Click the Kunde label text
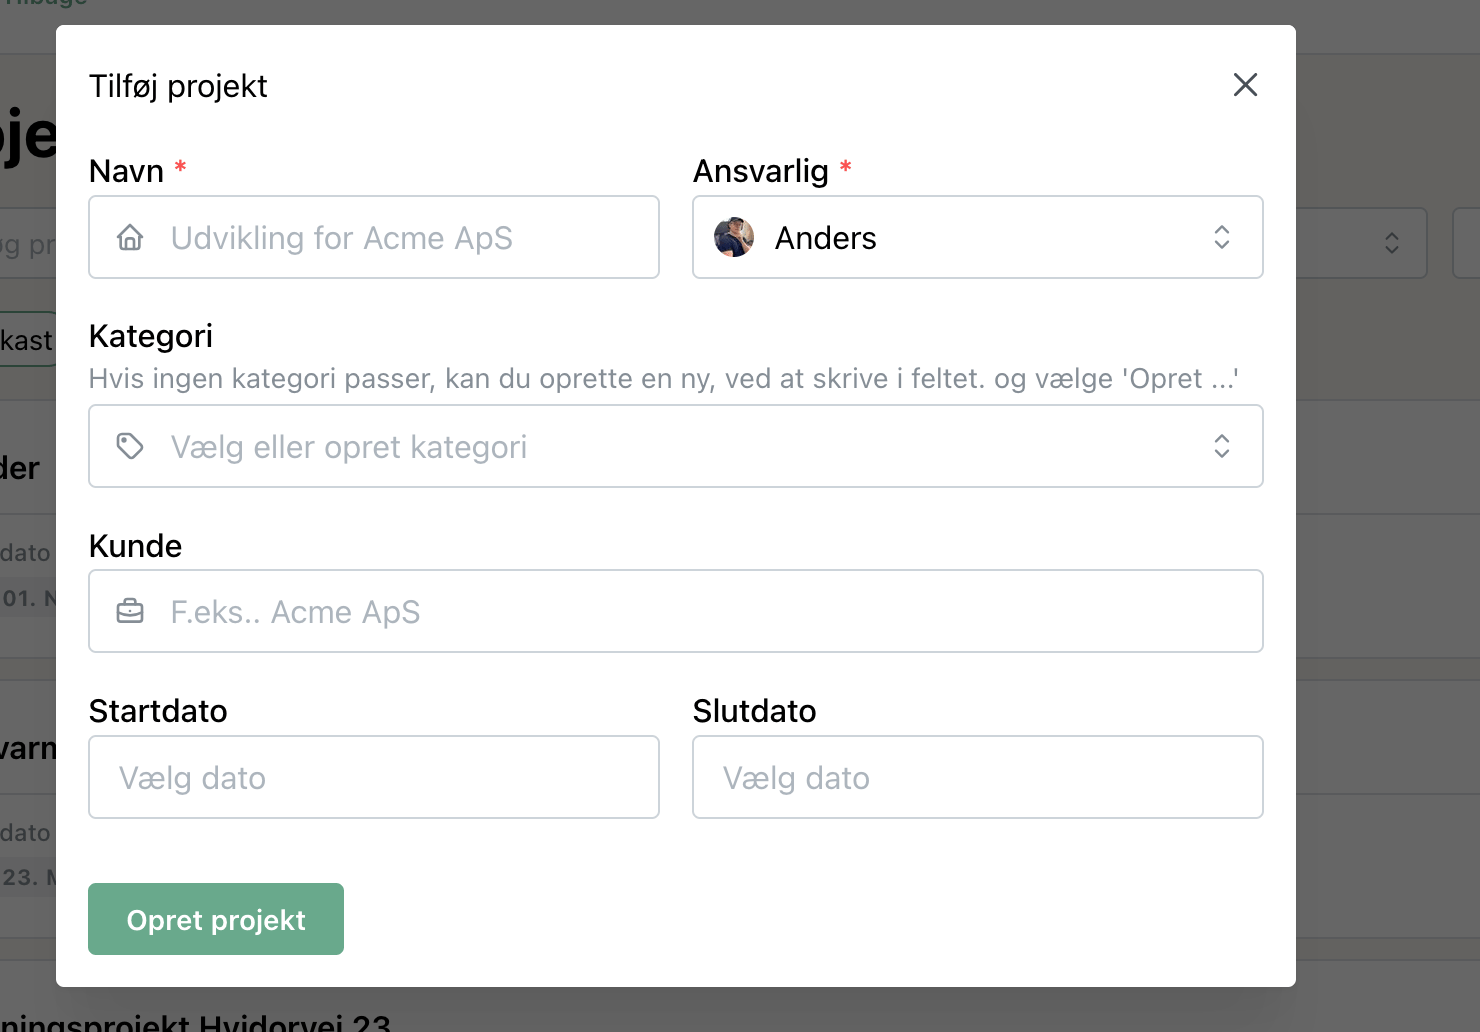1480x1032 pixels. (135, 546)
